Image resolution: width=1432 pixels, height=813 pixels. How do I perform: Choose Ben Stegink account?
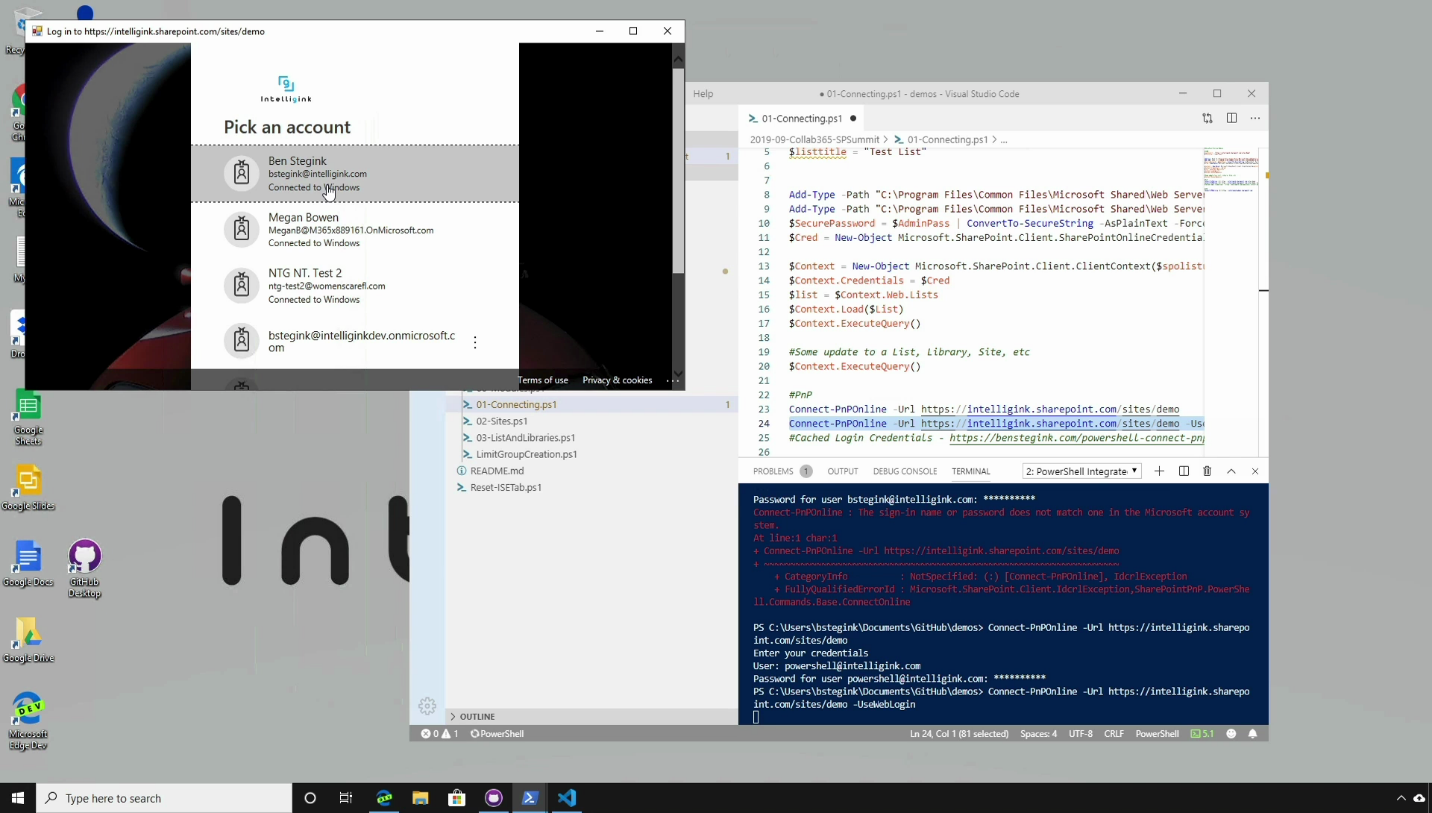pos(355,174)
